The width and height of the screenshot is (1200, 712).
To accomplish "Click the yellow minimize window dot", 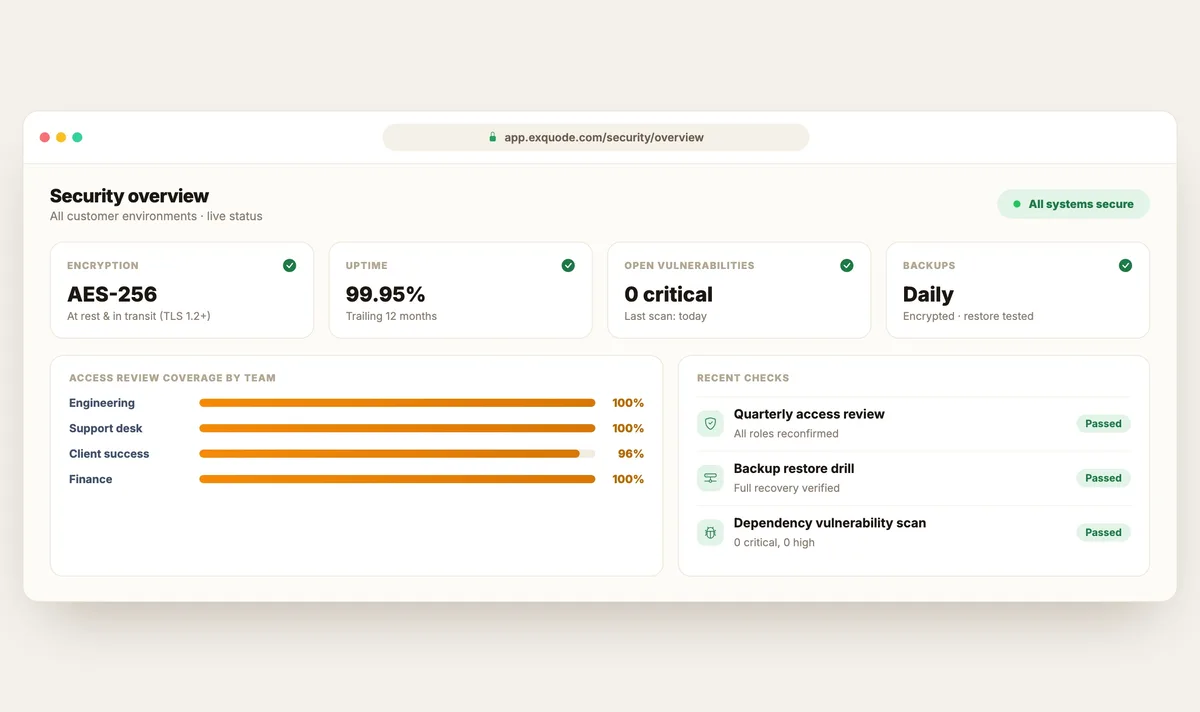I will [61, 137].
